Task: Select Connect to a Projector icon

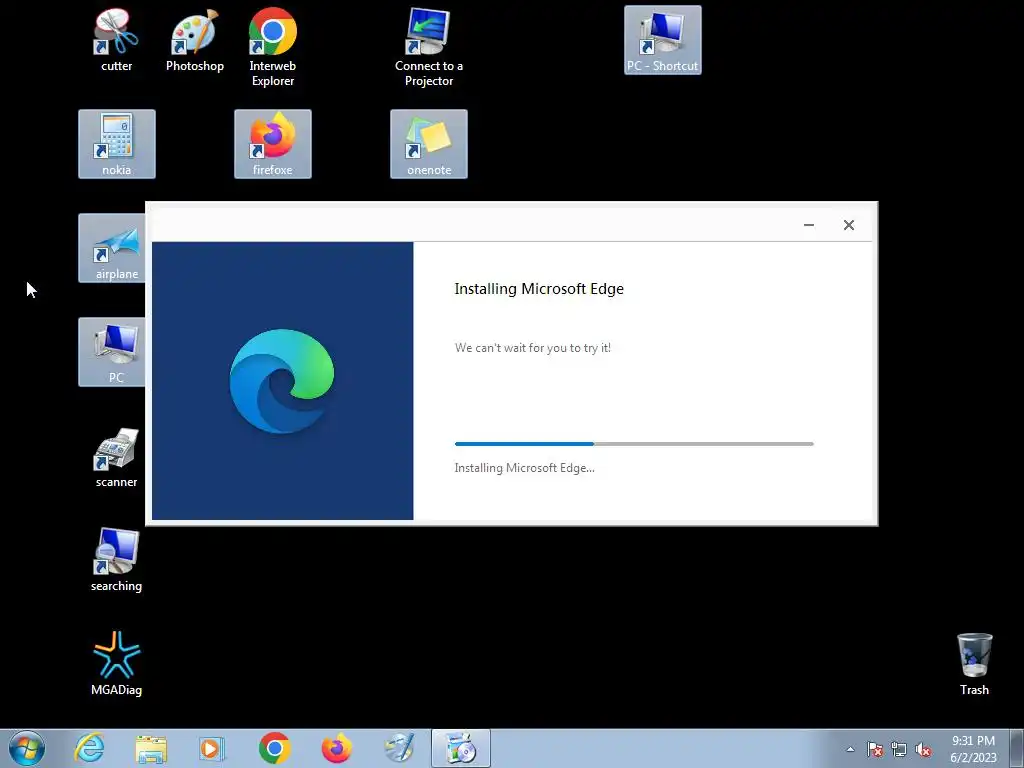Action: (x=428, y=47)
